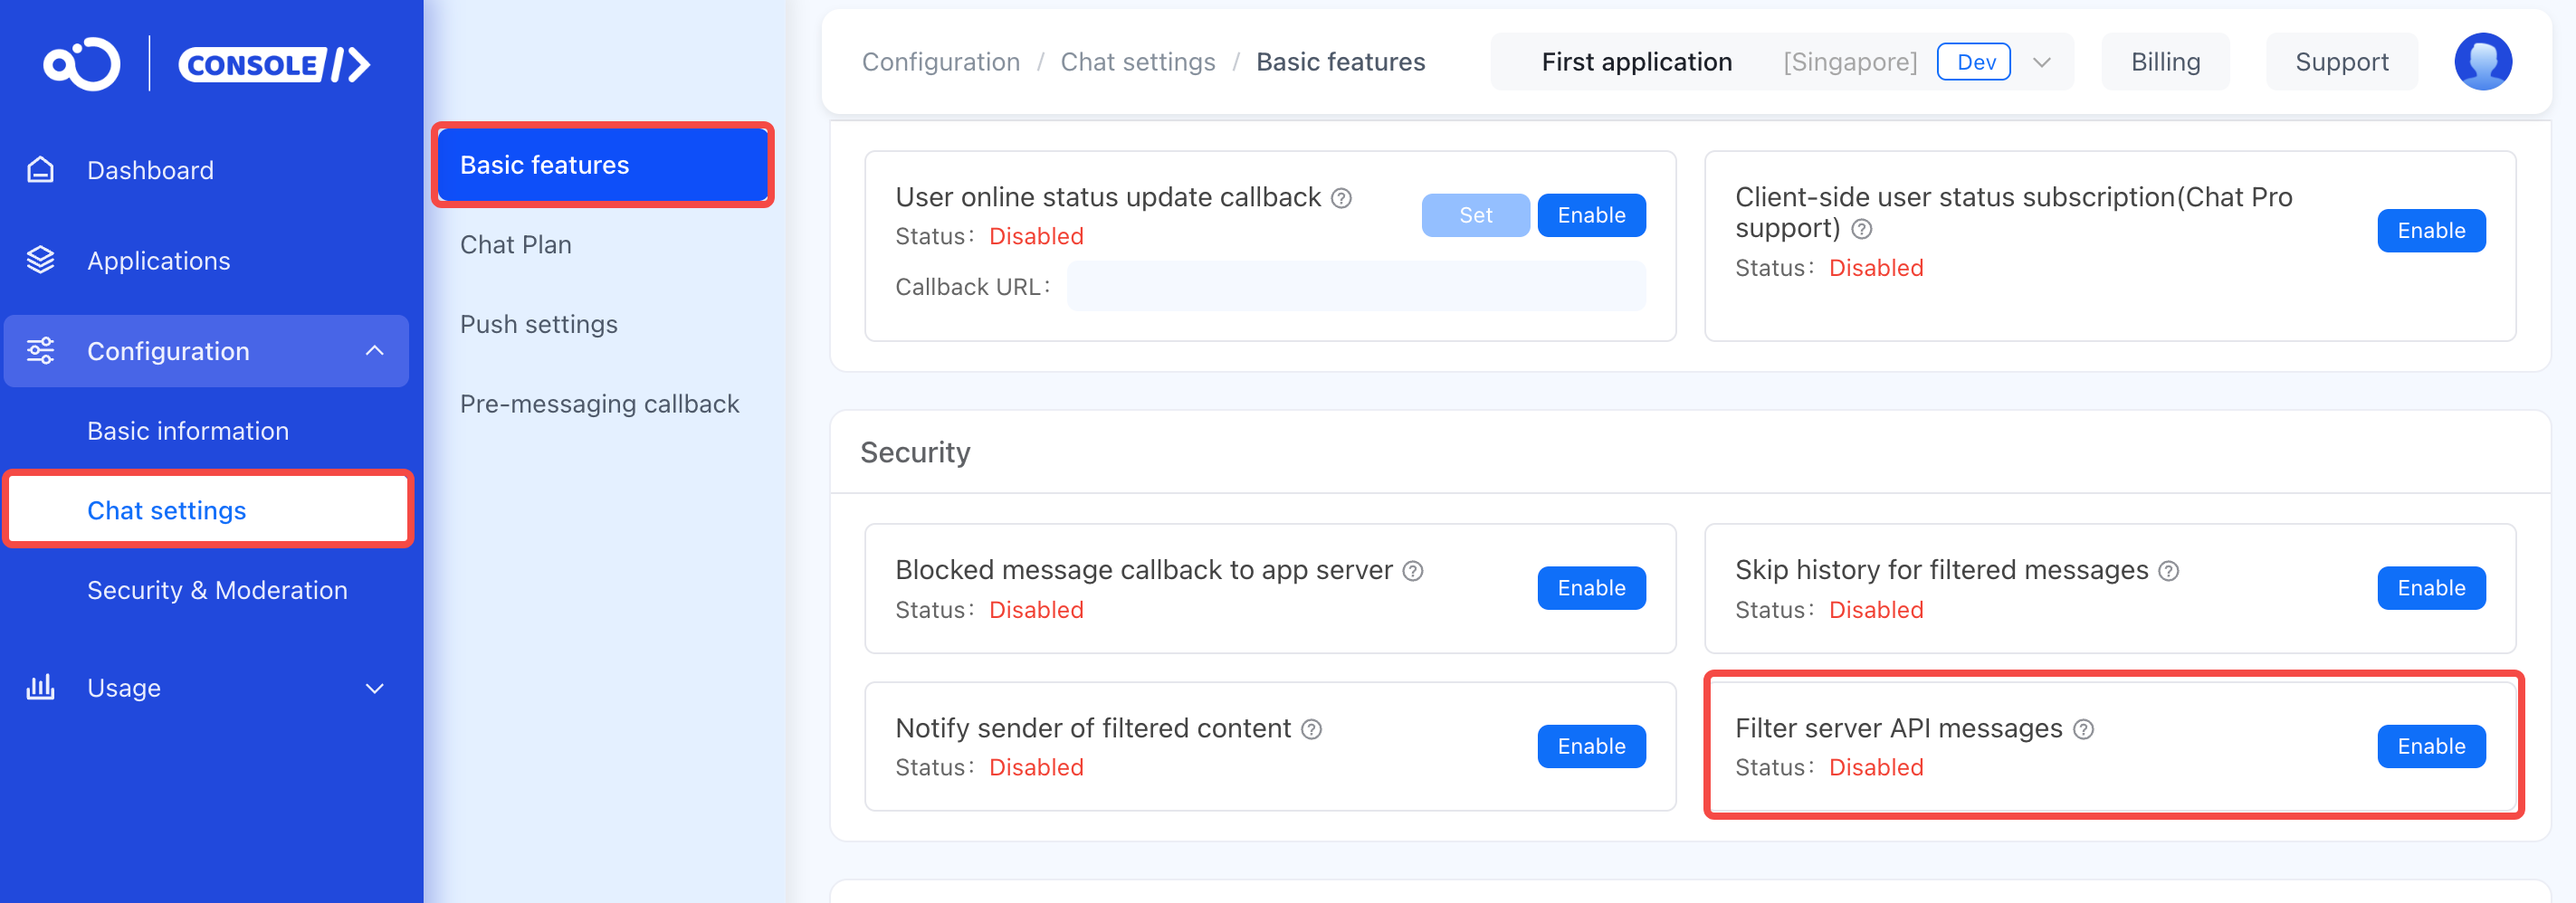Open the Push settings tab
2576x903 pixels.
(x=538, y=324)
